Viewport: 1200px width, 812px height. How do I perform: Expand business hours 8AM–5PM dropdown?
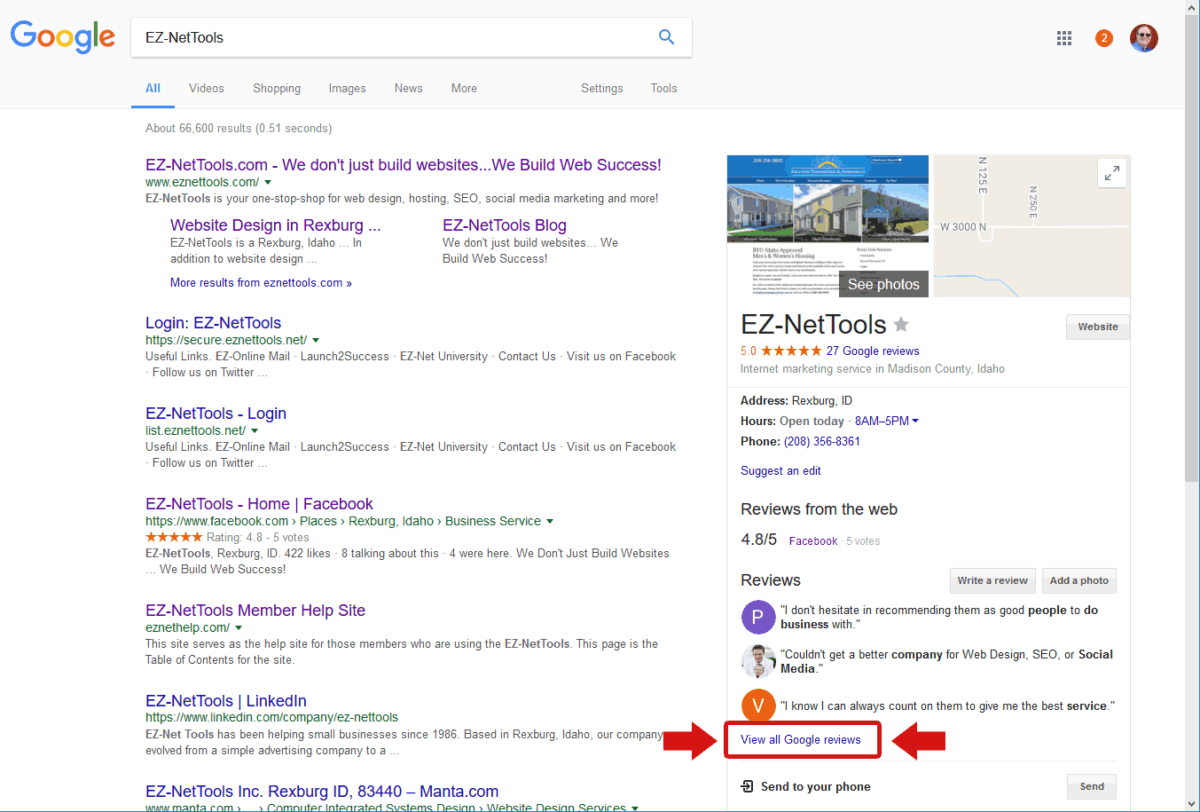point(915,421)
